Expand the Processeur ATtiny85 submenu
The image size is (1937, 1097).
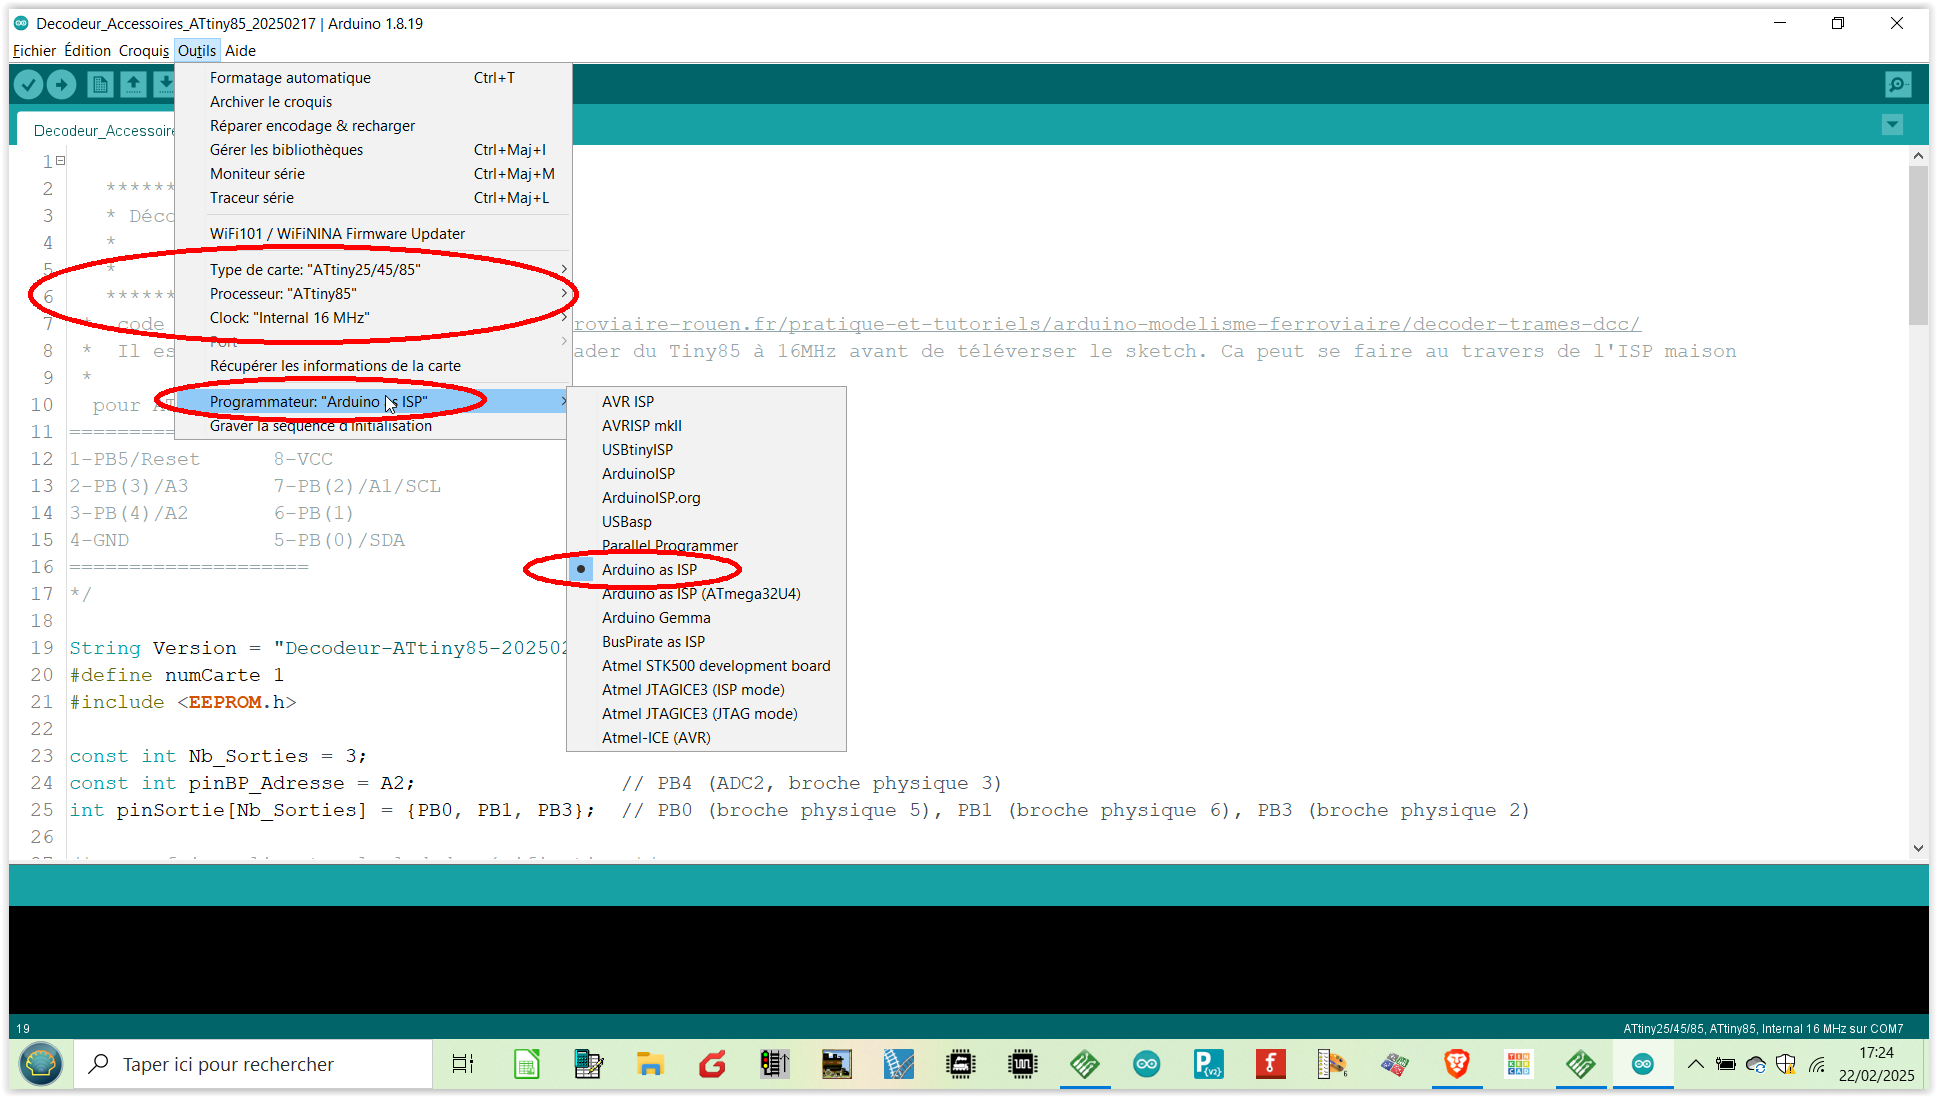373,294
